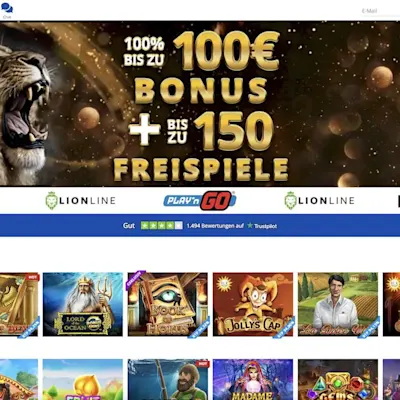Image resolution: width=400 pixels, height=400 pixels.
Task: Launch the Lord of the Ocean game
Action: point(83,304)
